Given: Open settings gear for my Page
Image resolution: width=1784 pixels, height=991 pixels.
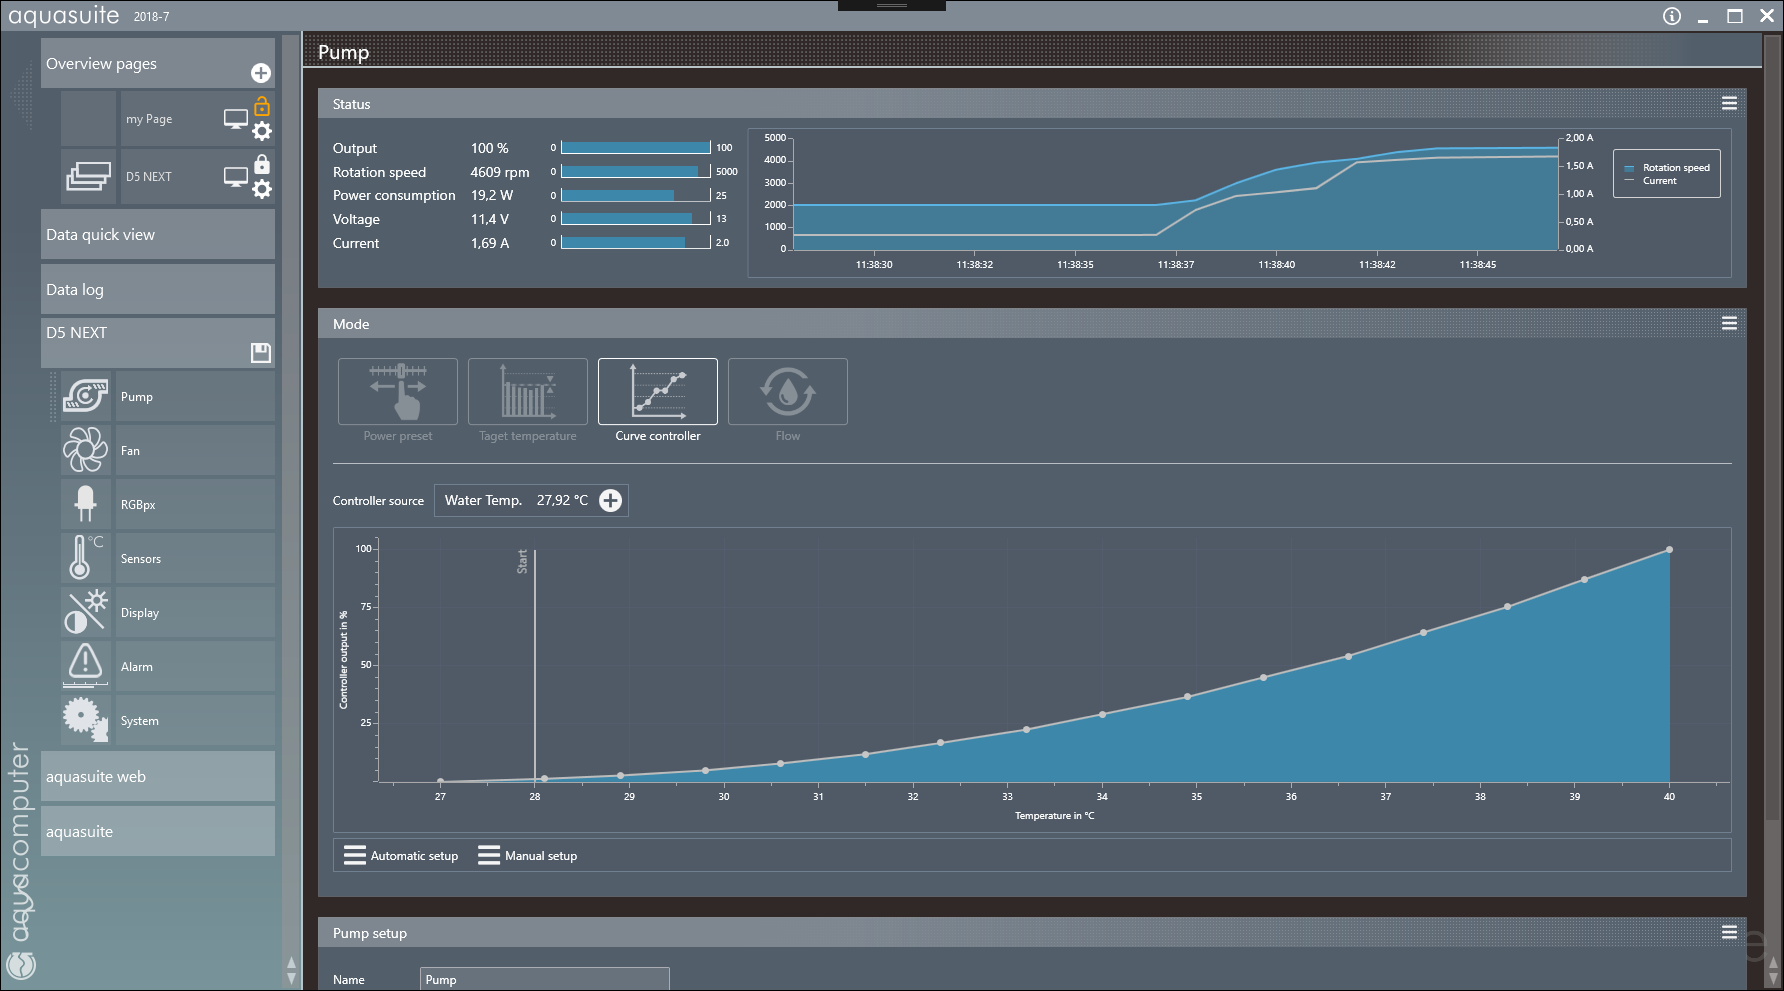Looking at the screenshot, I should 262,131.
